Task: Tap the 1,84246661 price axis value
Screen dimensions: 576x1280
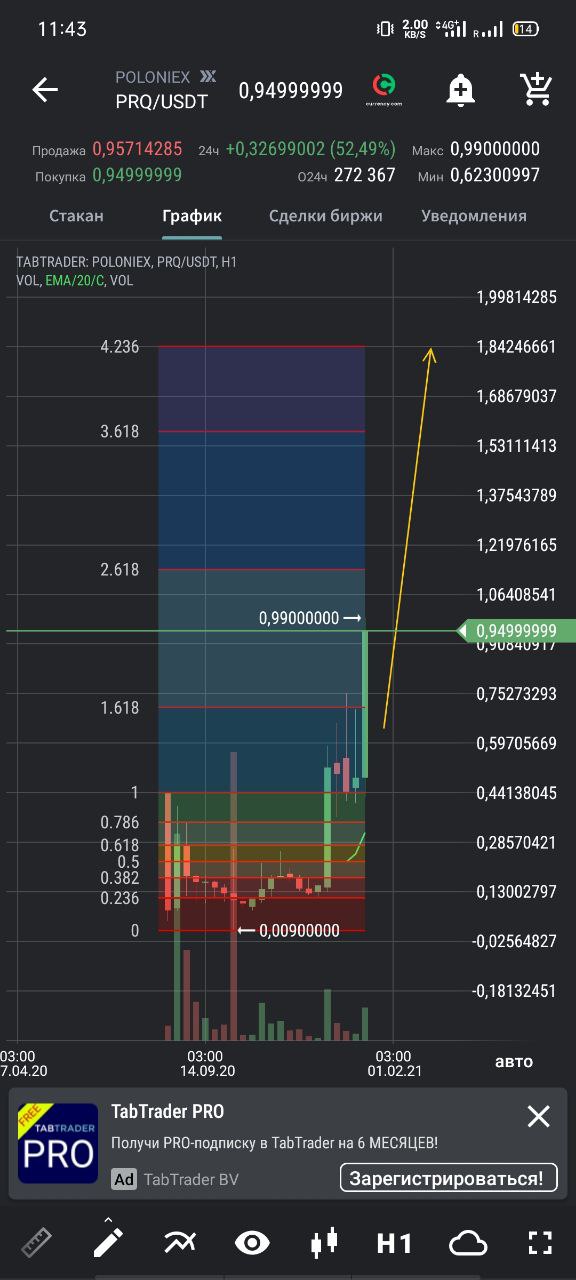Action: (517, 347)
